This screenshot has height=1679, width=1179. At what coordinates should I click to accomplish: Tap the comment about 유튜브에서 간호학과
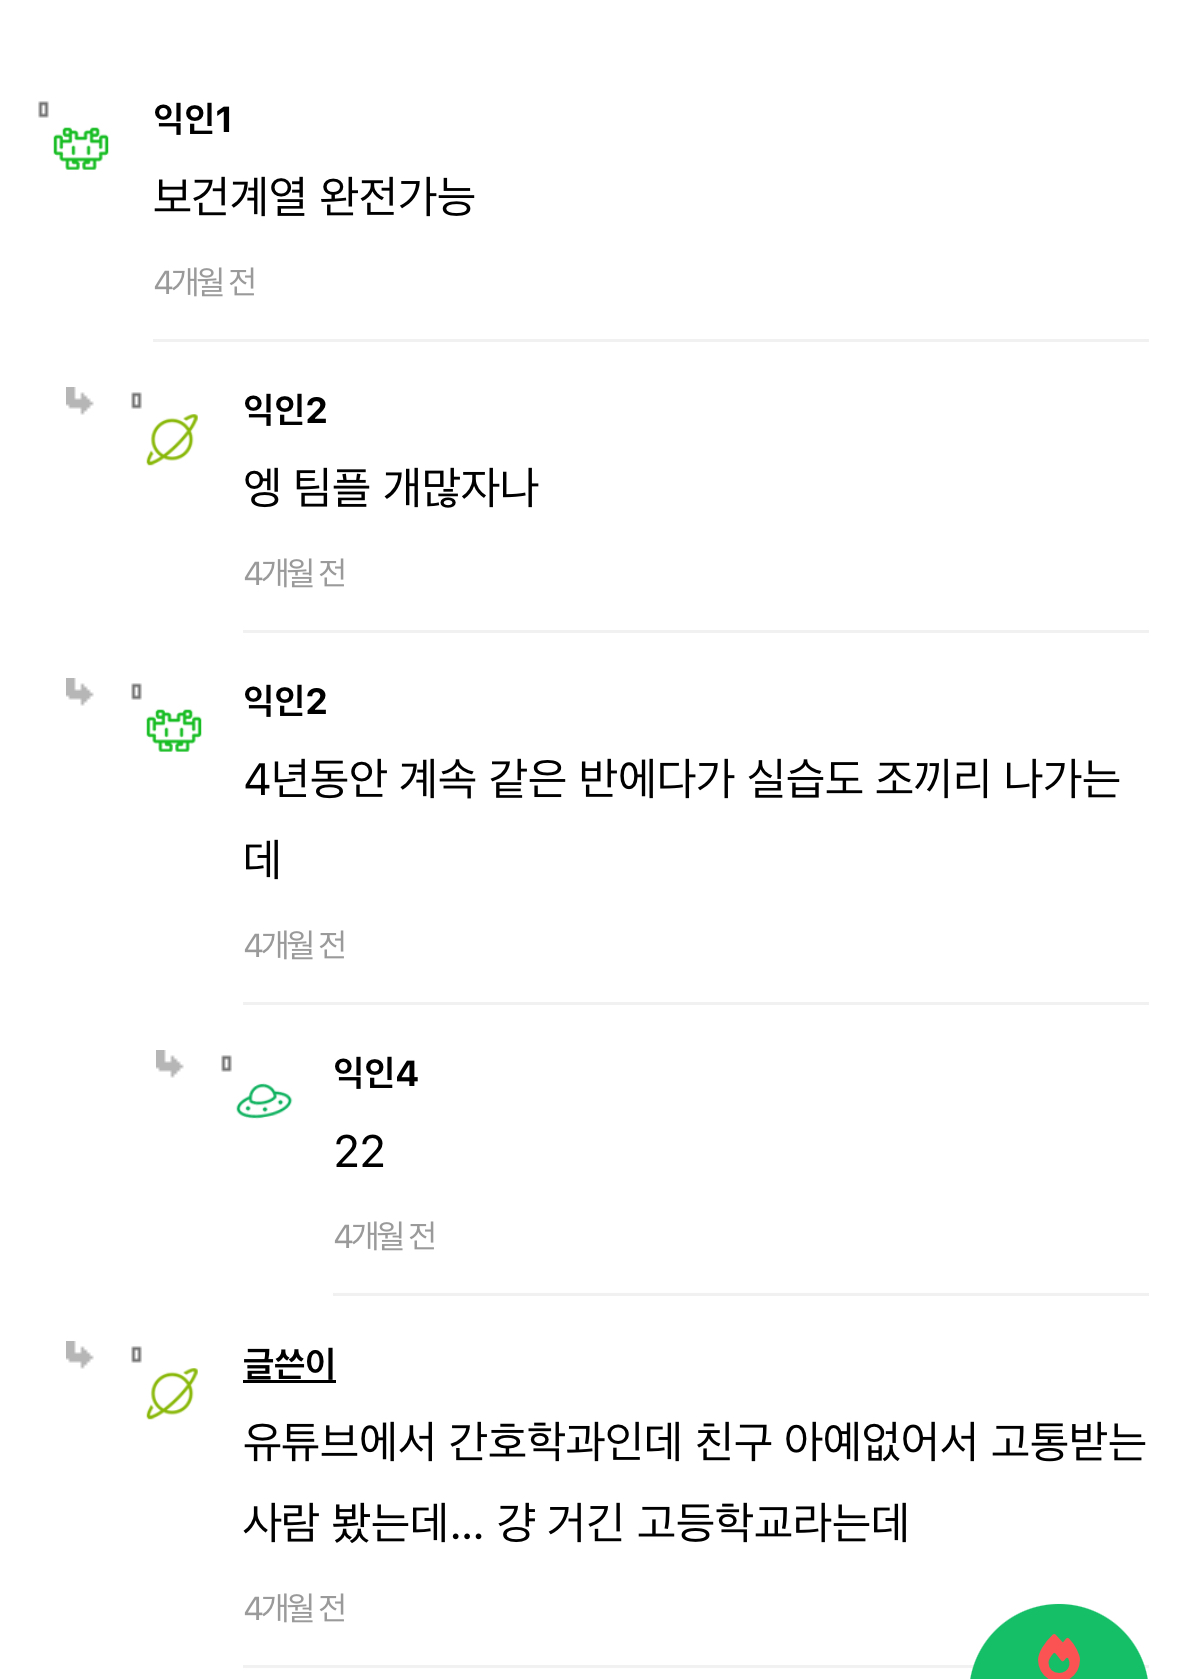pos(694,1442)
